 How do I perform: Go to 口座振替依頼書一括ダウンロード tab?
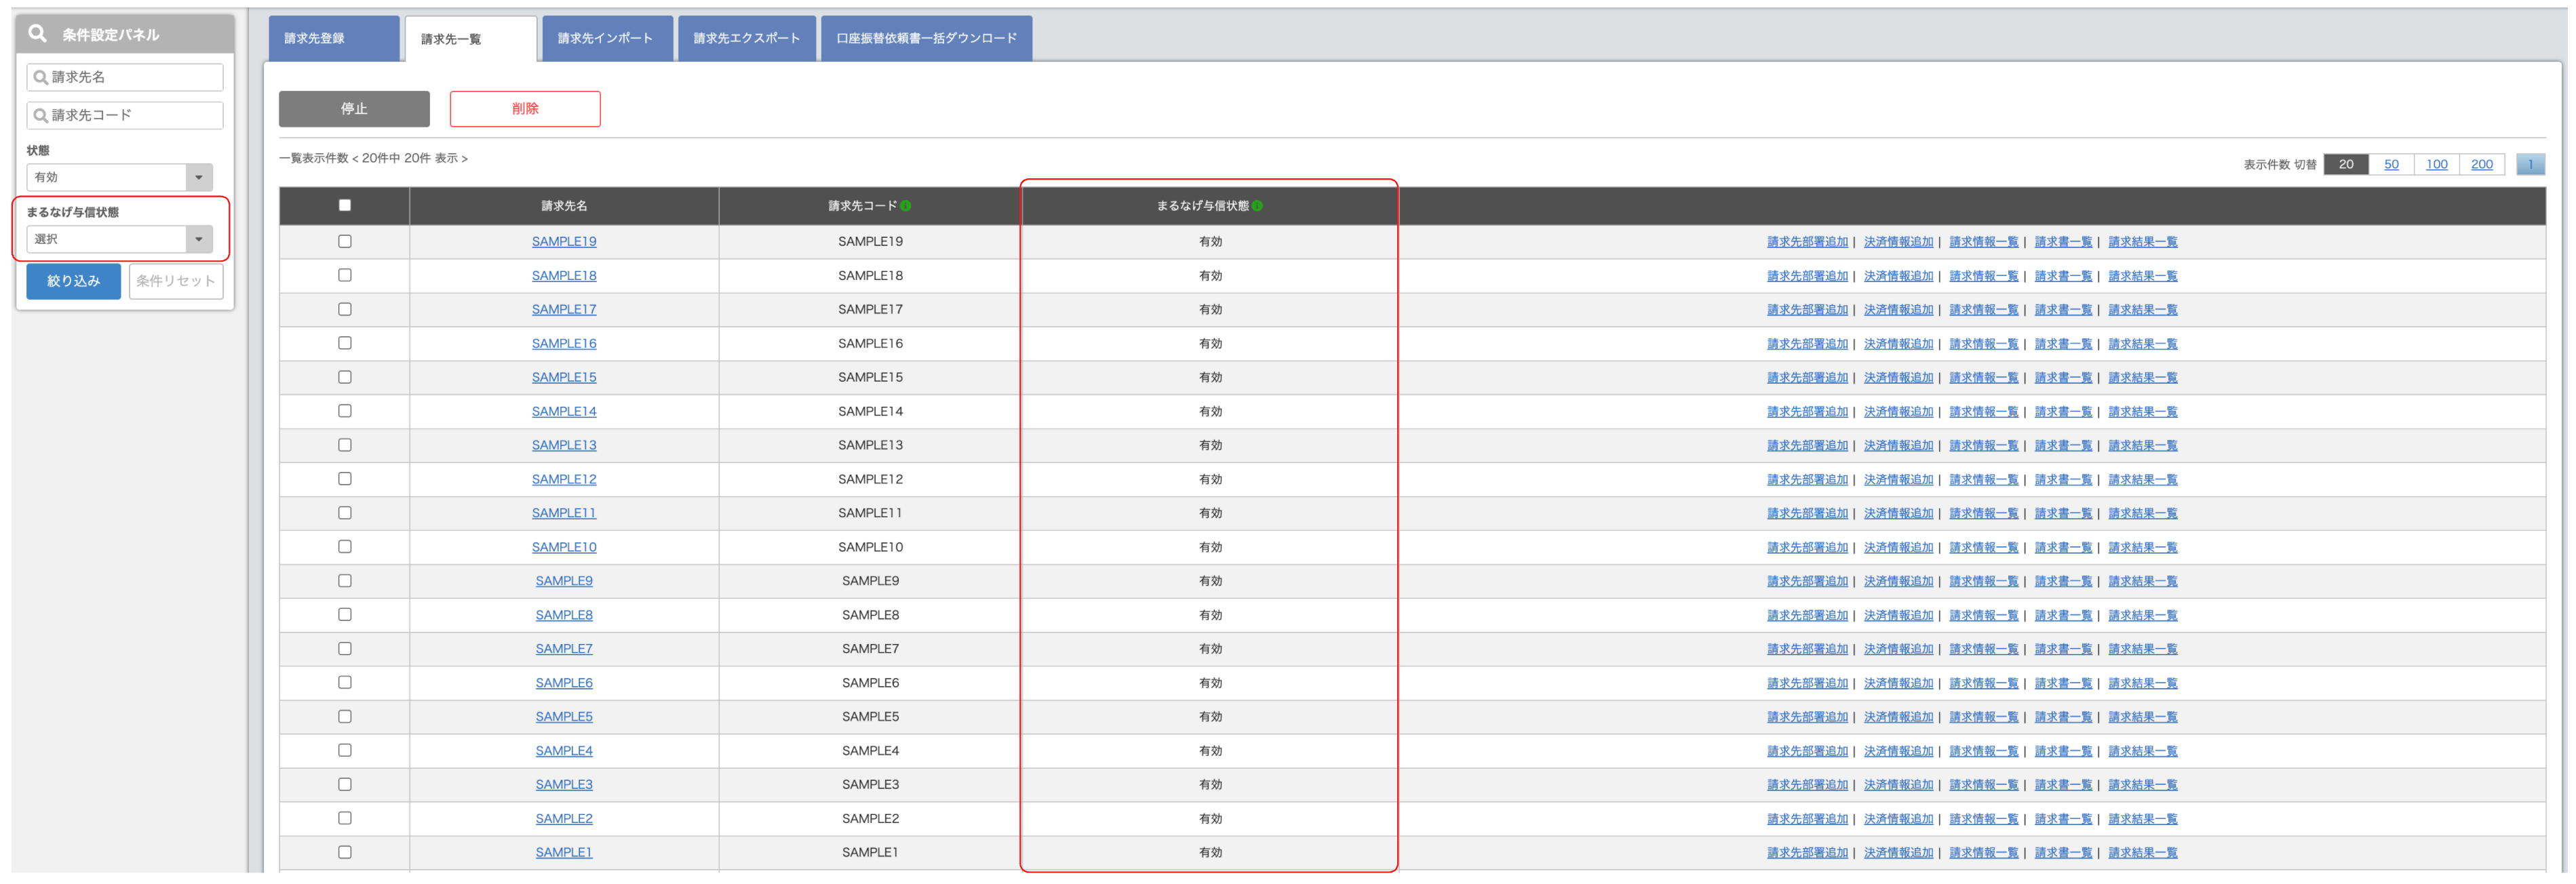pos(926,38)
